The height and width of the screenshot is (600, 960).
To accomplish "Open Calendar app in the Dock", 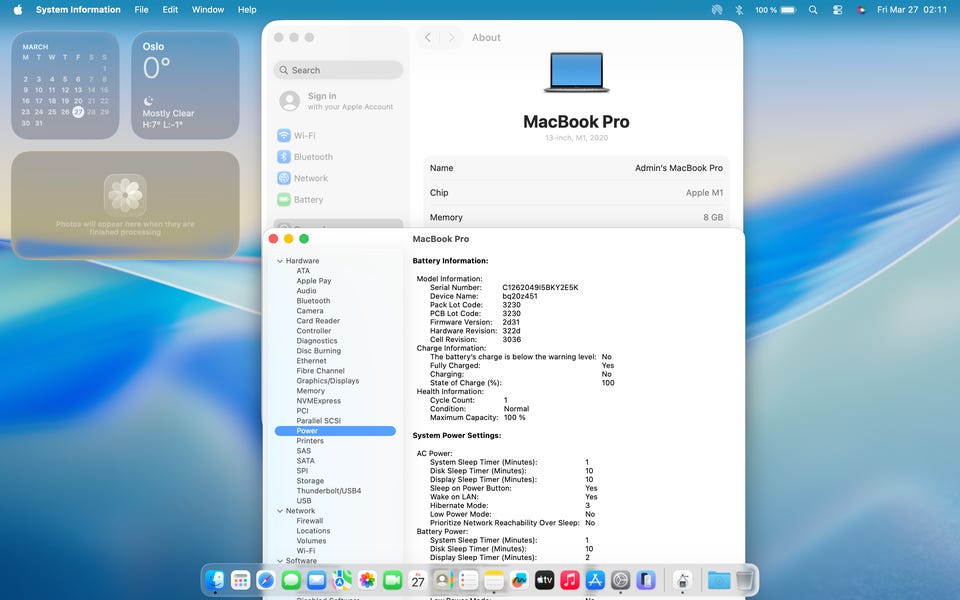I will pos(418,579).
